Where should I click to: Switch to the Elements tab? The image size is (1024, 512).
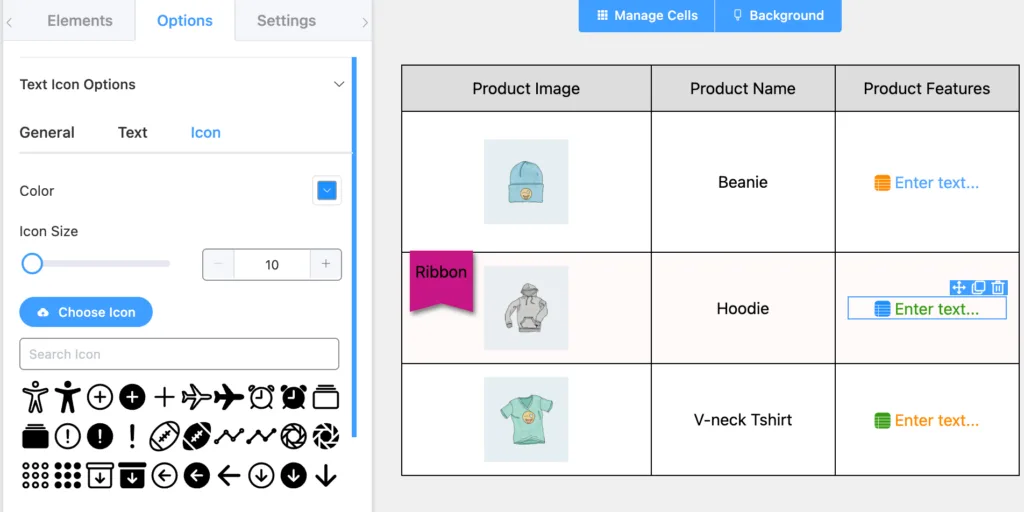[x=80, y=21]
